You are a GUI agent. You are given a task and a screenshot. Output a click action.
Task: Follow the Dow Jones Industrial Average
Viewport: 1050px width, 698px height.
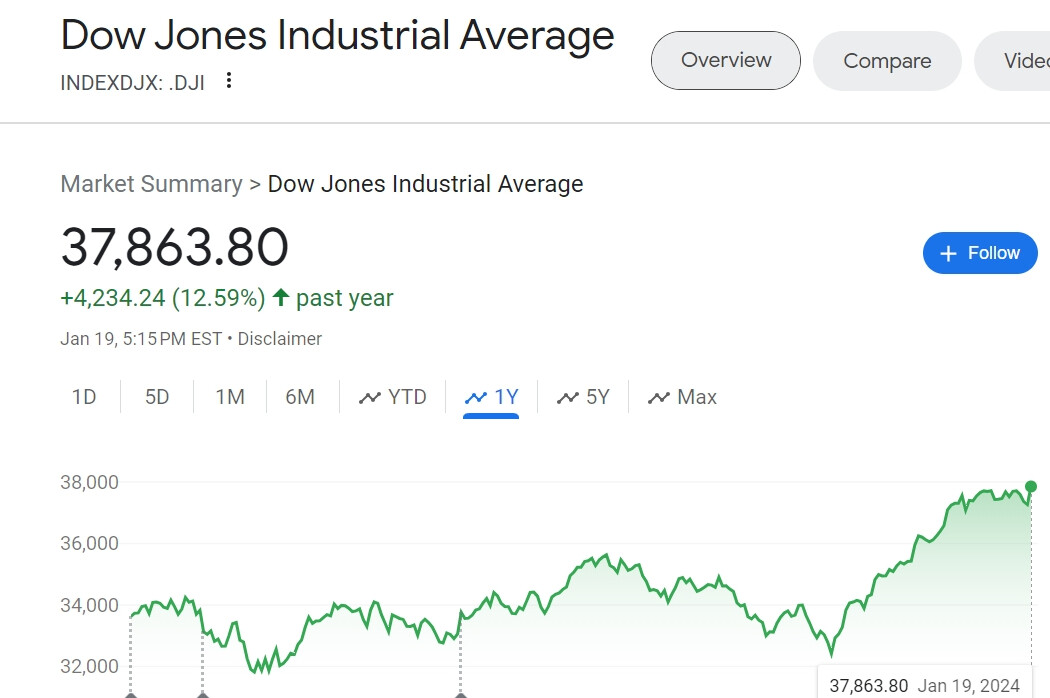click(x=980, y=253)
